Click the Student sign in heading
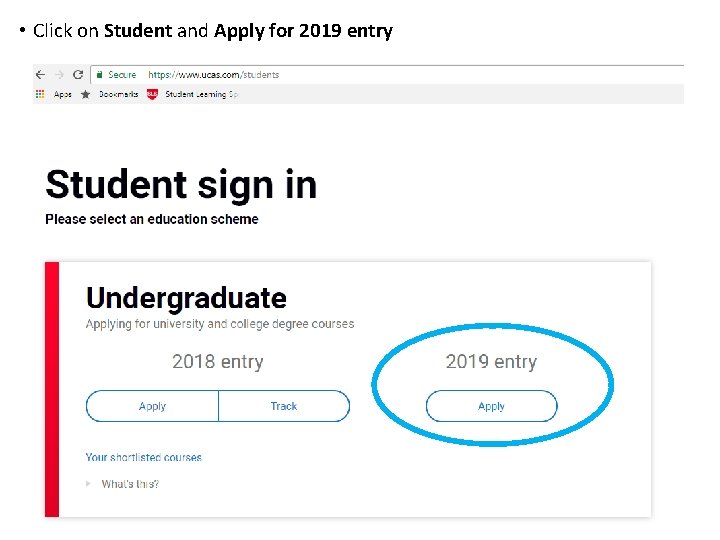 [181, 185]
